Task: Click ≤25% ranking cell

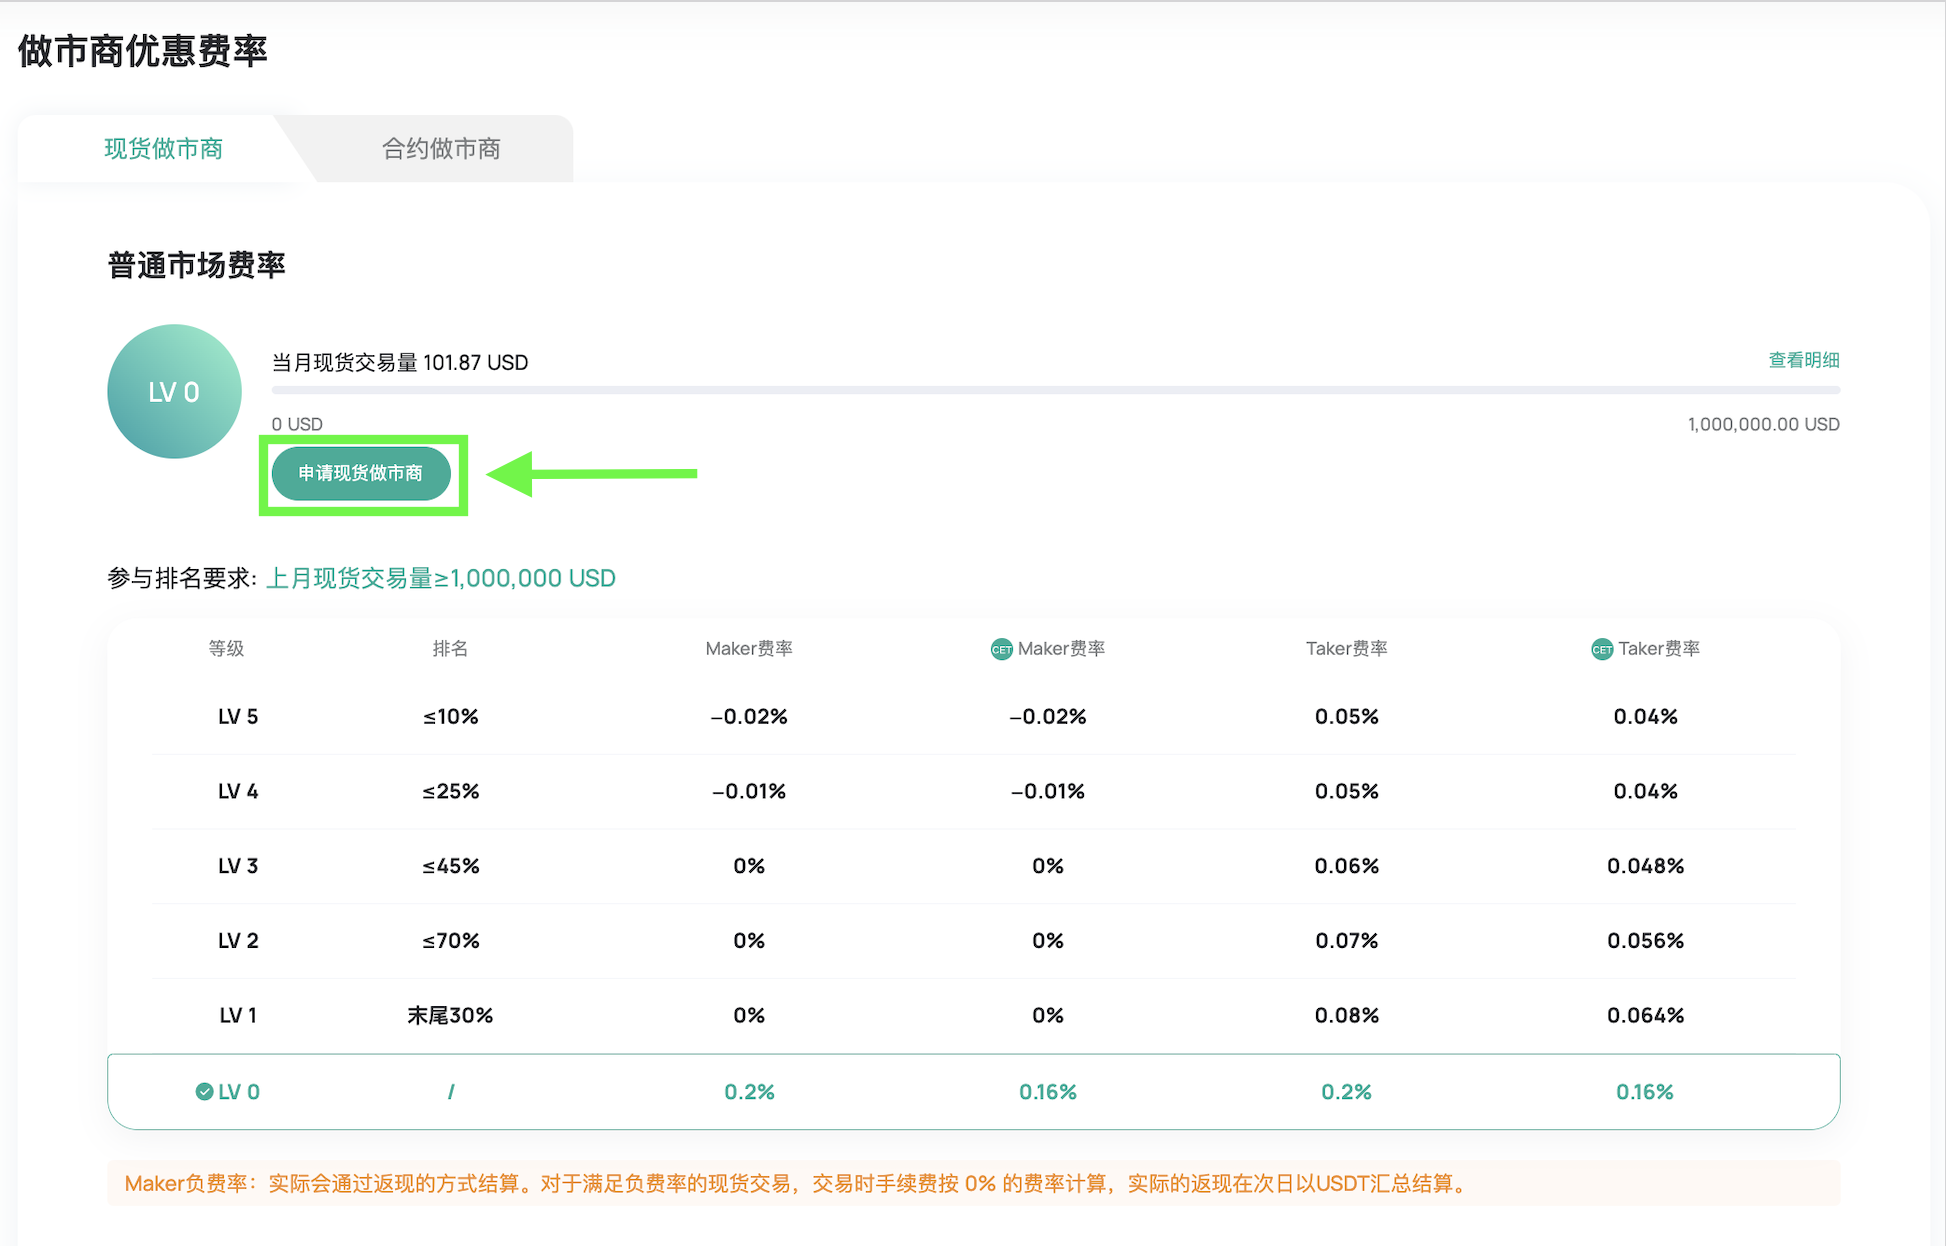Action: coord(450,791)
